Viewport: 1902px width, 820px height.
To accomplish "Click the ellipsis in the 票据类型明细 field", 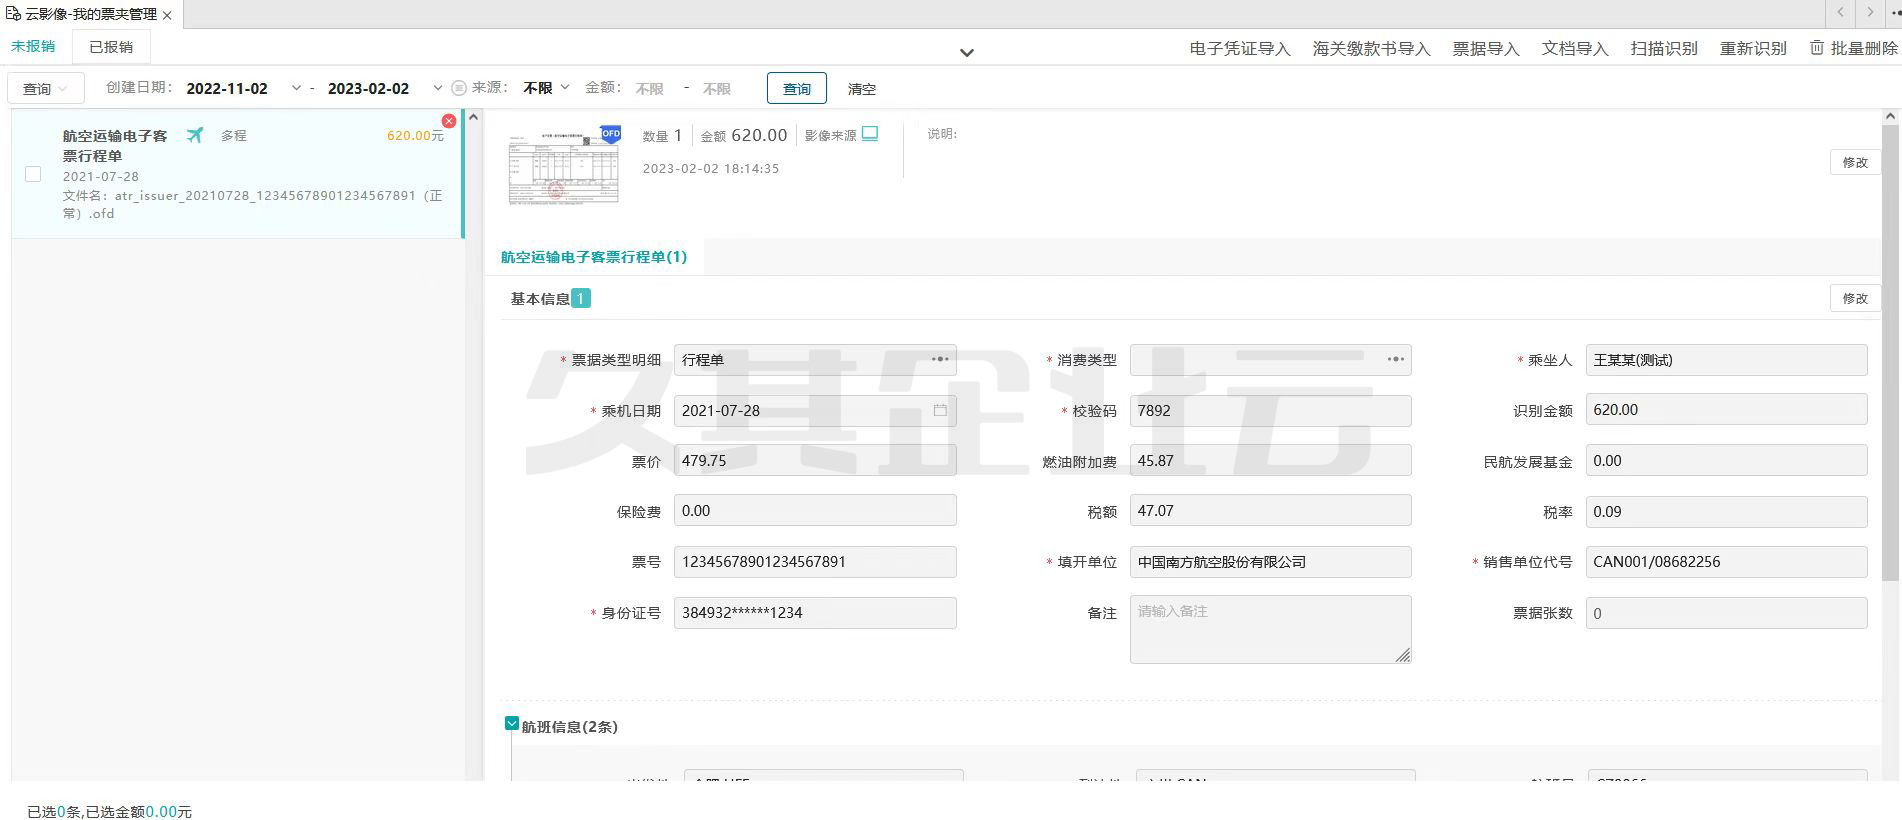I will click(x=940, y=359).
